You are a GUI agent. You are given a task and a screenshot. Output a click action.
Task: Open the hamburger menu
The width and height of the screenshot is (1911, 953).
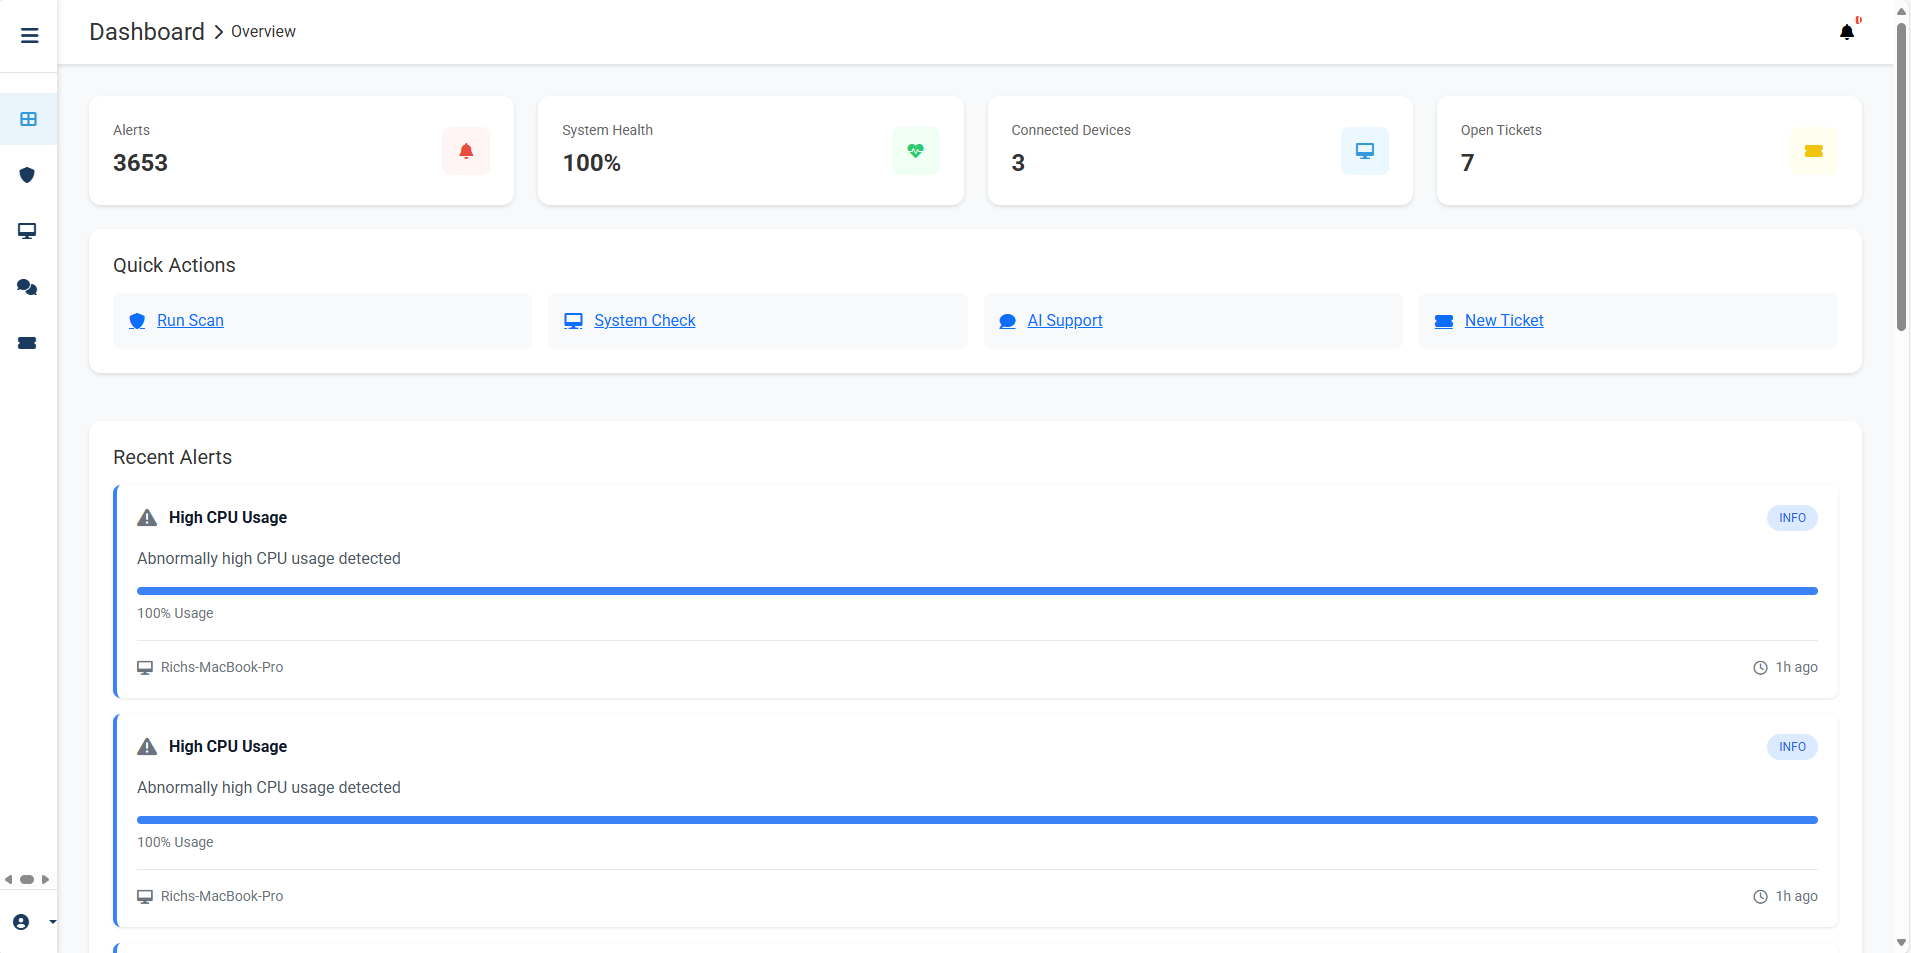pyautogui.click(x=29, y=36)
